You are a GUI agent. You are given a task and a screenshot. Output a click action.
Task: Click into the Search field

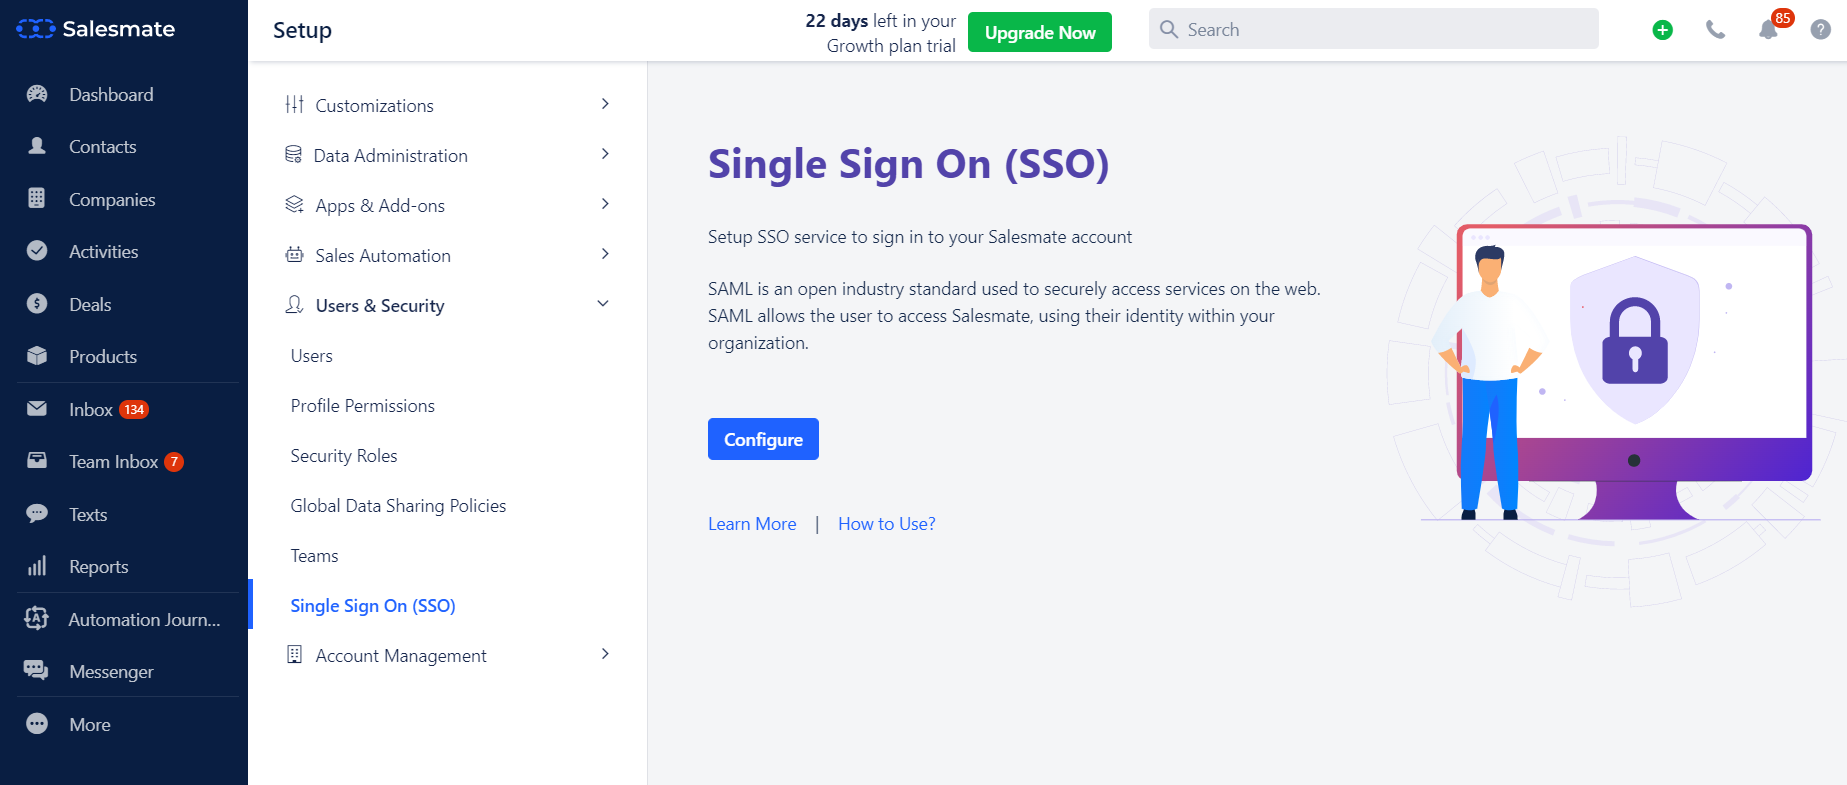pos(1373,30)
